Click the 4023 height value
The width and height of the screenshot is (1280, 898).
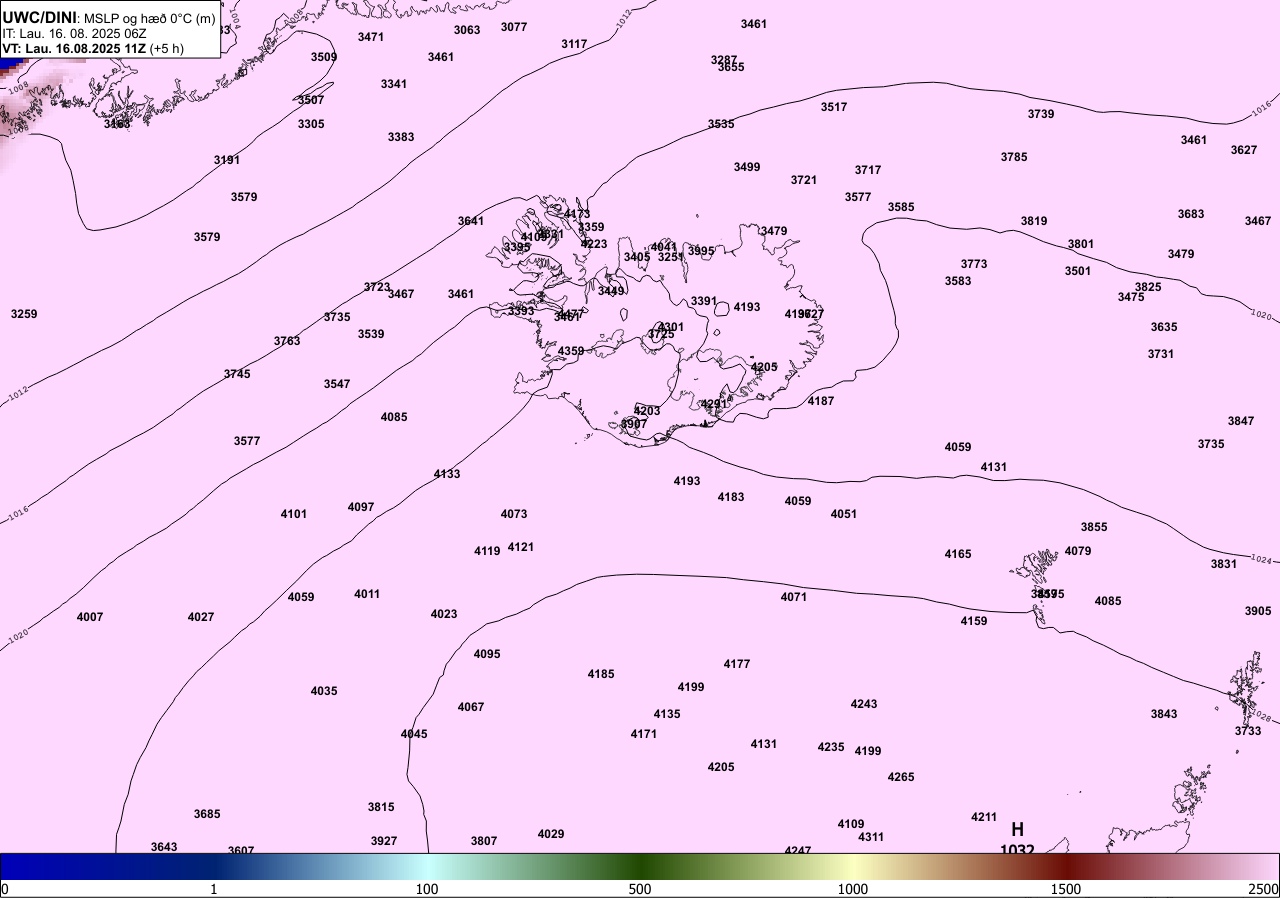click(444, 614)
